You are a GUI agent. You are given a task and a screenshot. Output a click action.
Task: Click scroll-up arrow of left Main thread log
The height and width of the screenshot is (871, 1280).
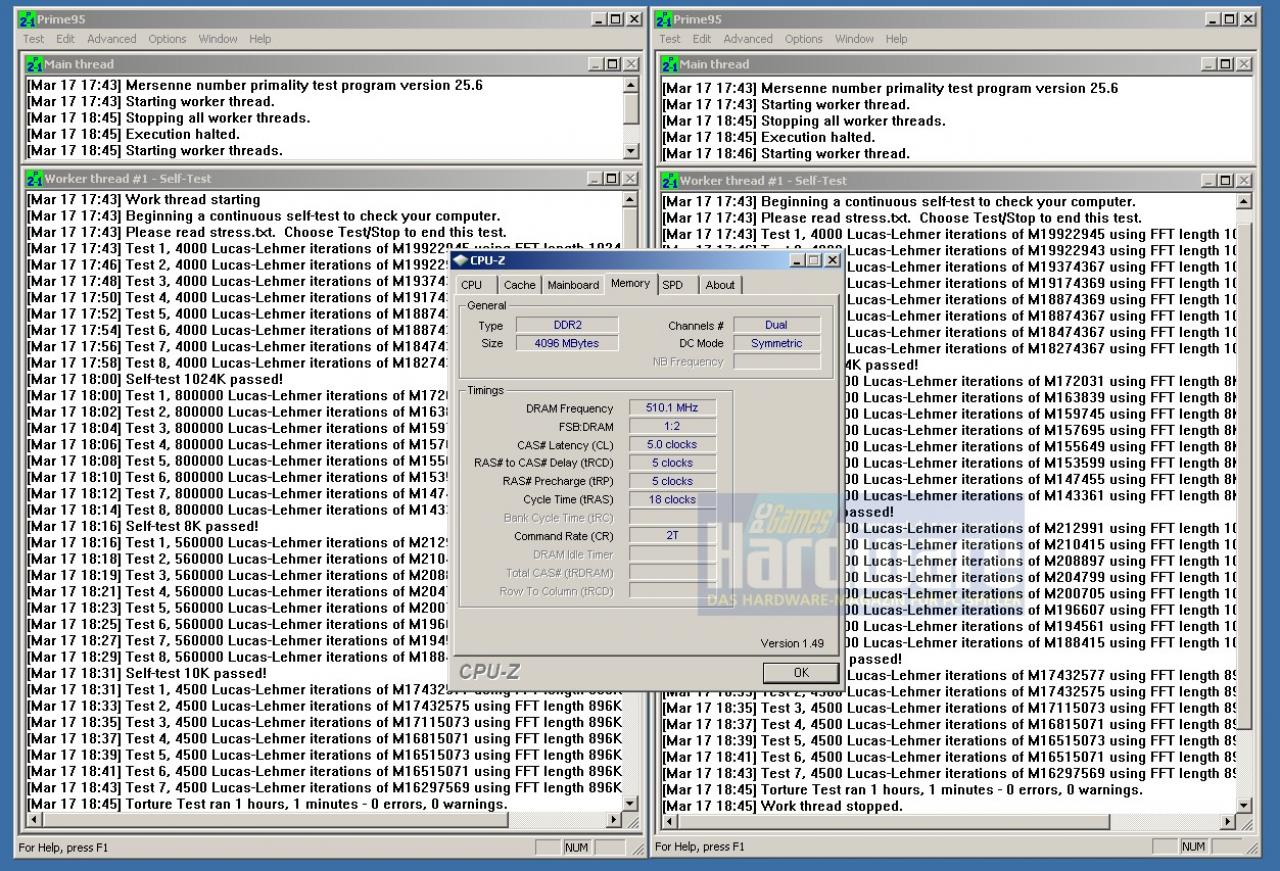pos(630,85)
